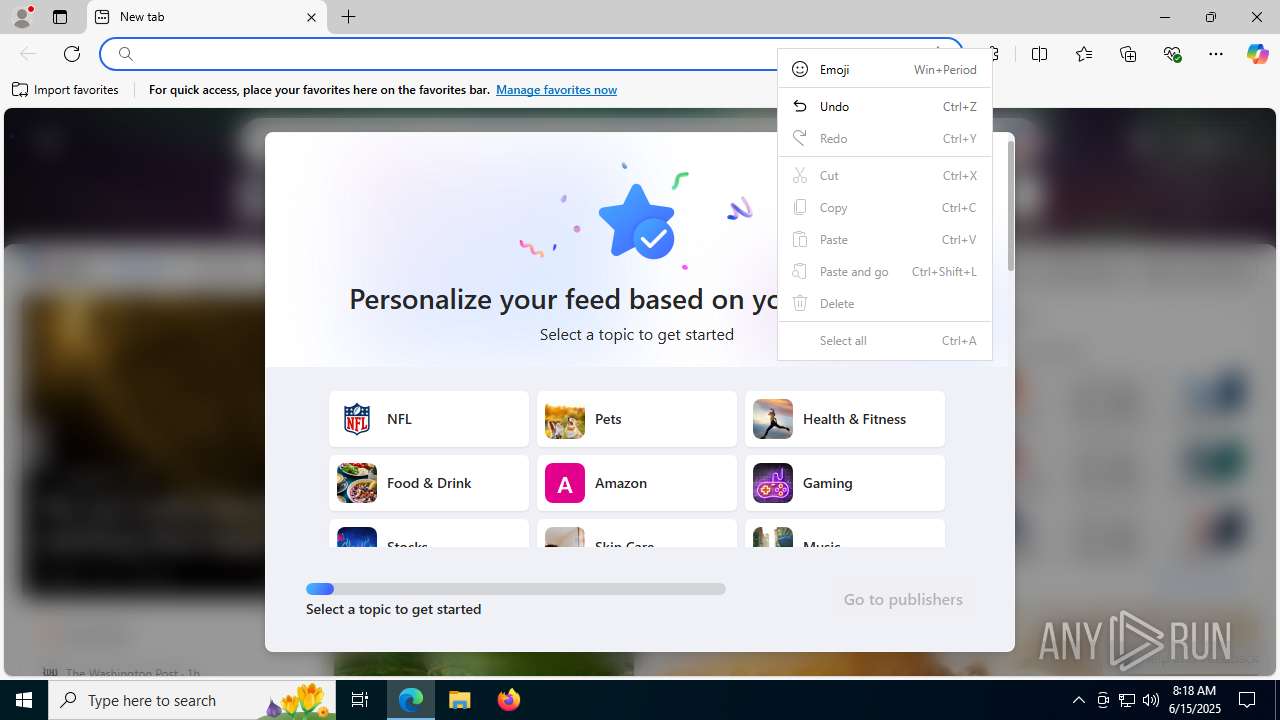Viewport: 1280px width, 720px height.
Task: Click Microsoft Edge taskbar icon
Action: pyautogui.click(x=412, y=700)
